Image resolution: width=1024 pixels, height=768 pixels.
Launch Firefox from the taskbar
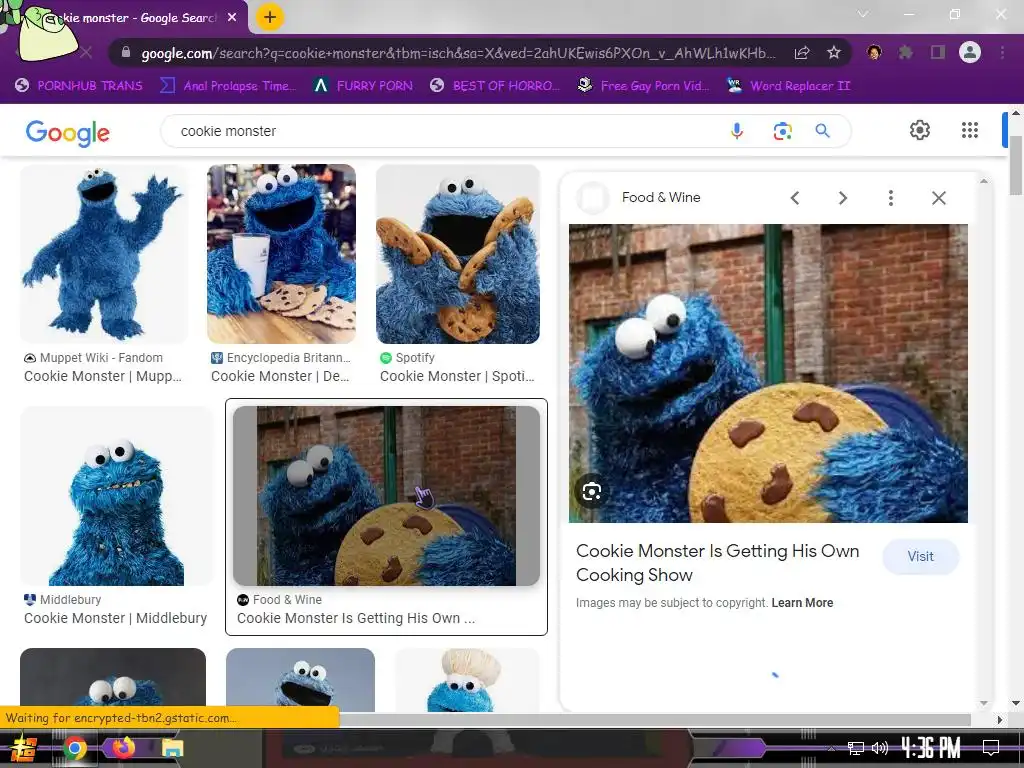pos(123,747)
